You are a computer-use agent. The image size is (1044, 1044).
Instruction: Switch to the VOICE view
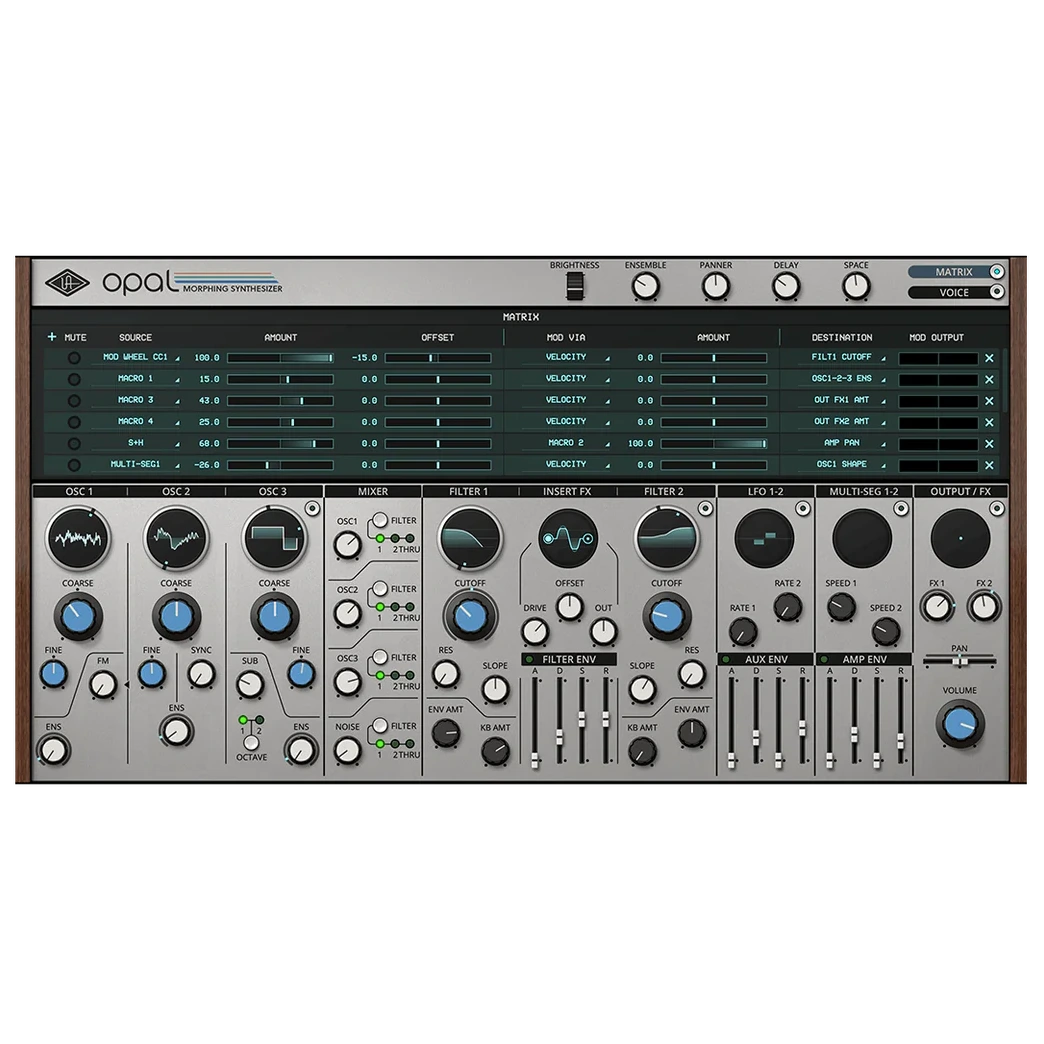[x=956, y=292]
